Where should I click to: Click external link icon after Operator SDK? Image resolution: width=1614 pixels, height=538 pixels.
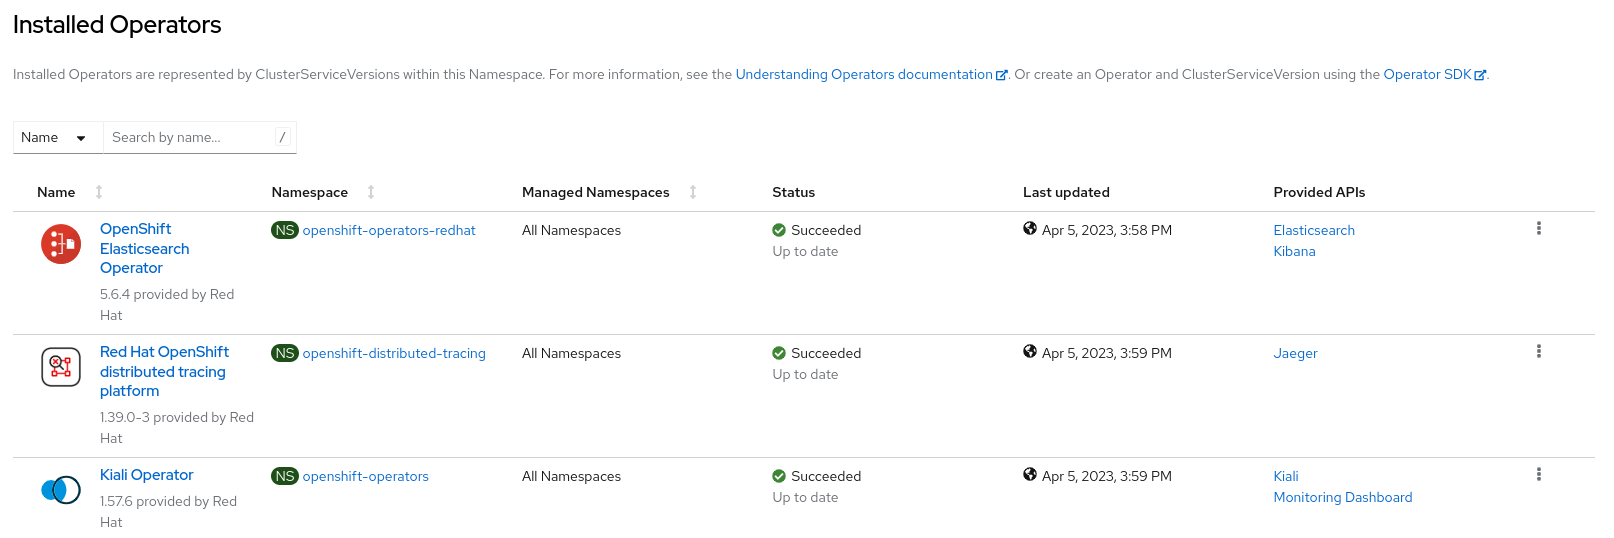coord(1480,75)
